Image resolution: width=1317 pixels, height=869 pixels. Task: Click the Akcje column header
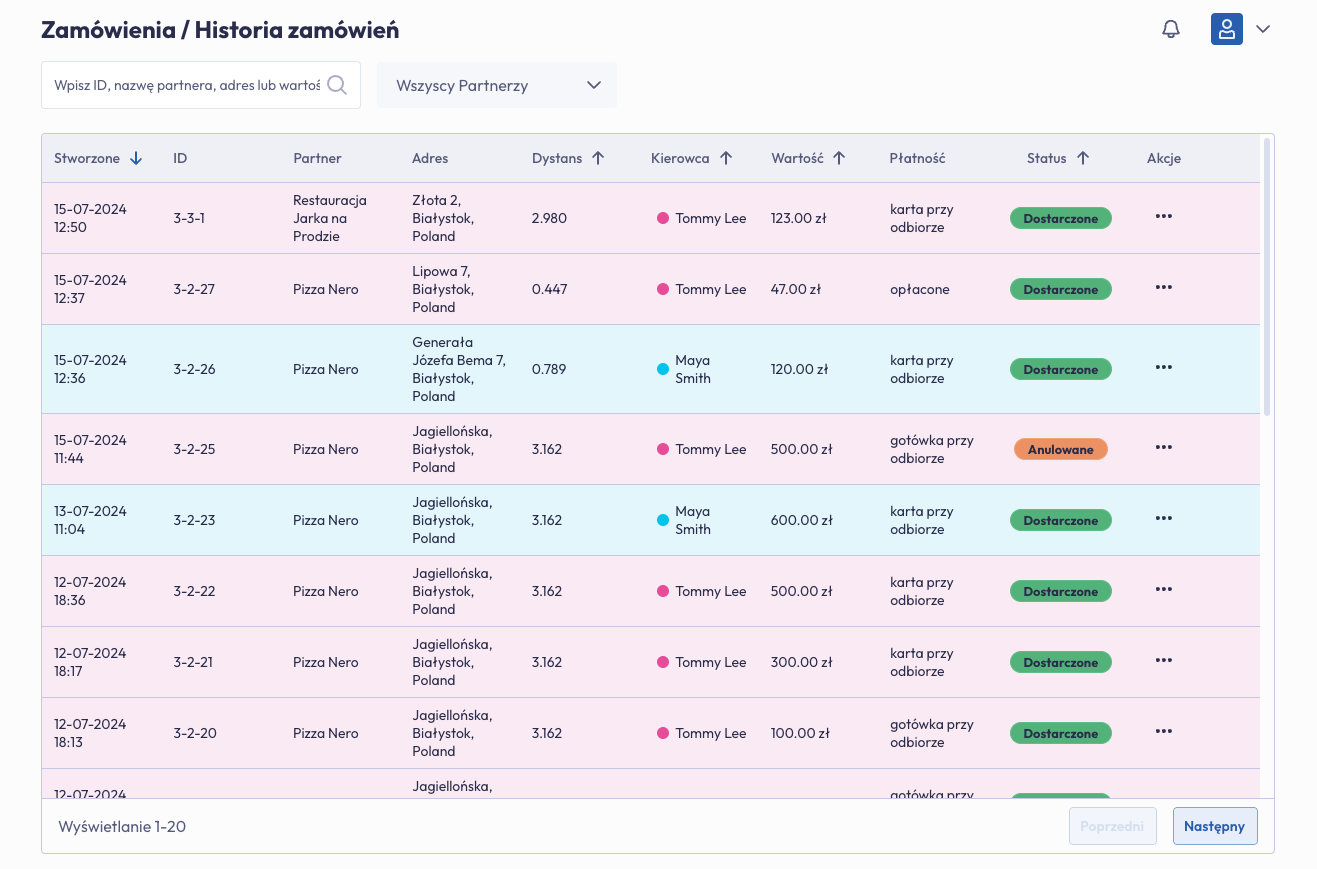[1164, 158]
